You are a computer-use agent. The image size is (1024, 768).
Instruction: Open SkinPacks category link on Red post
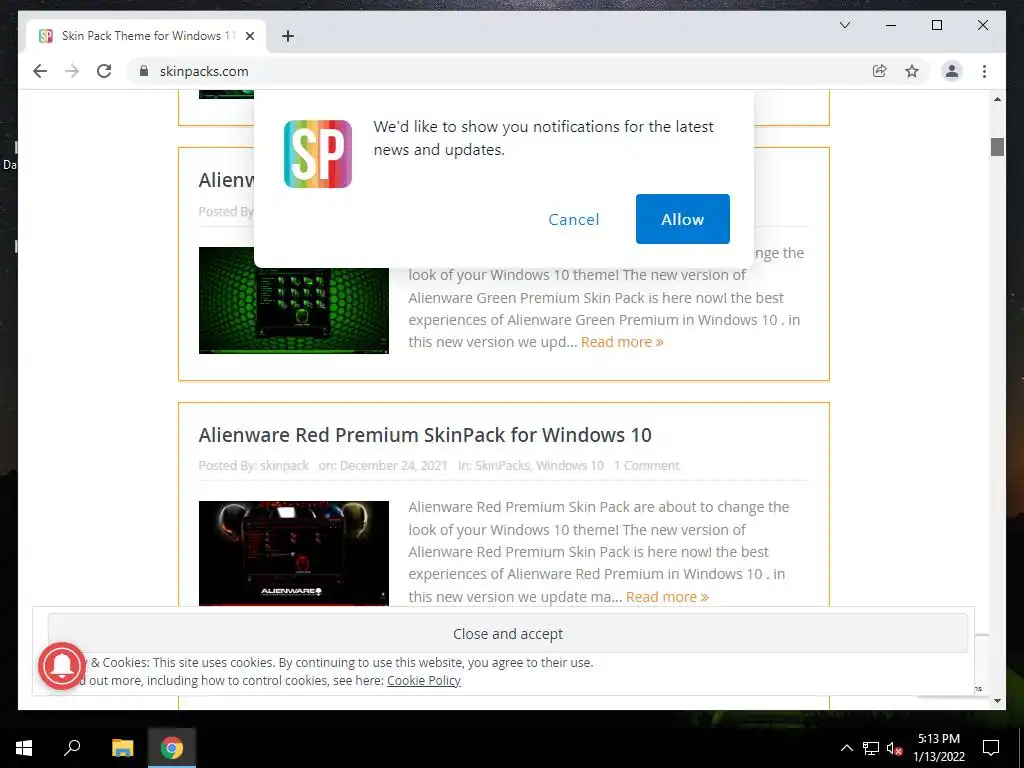pos(502,466)
